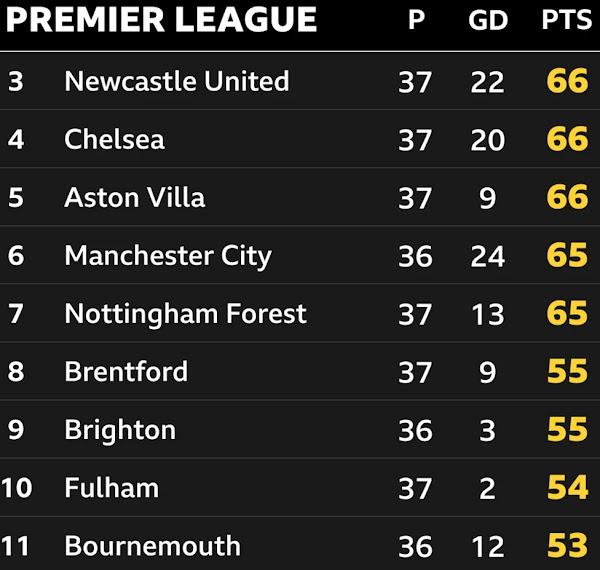Click Manchester City in the table
The height and width of the screenshot is (570, 600).
point(168,256)
